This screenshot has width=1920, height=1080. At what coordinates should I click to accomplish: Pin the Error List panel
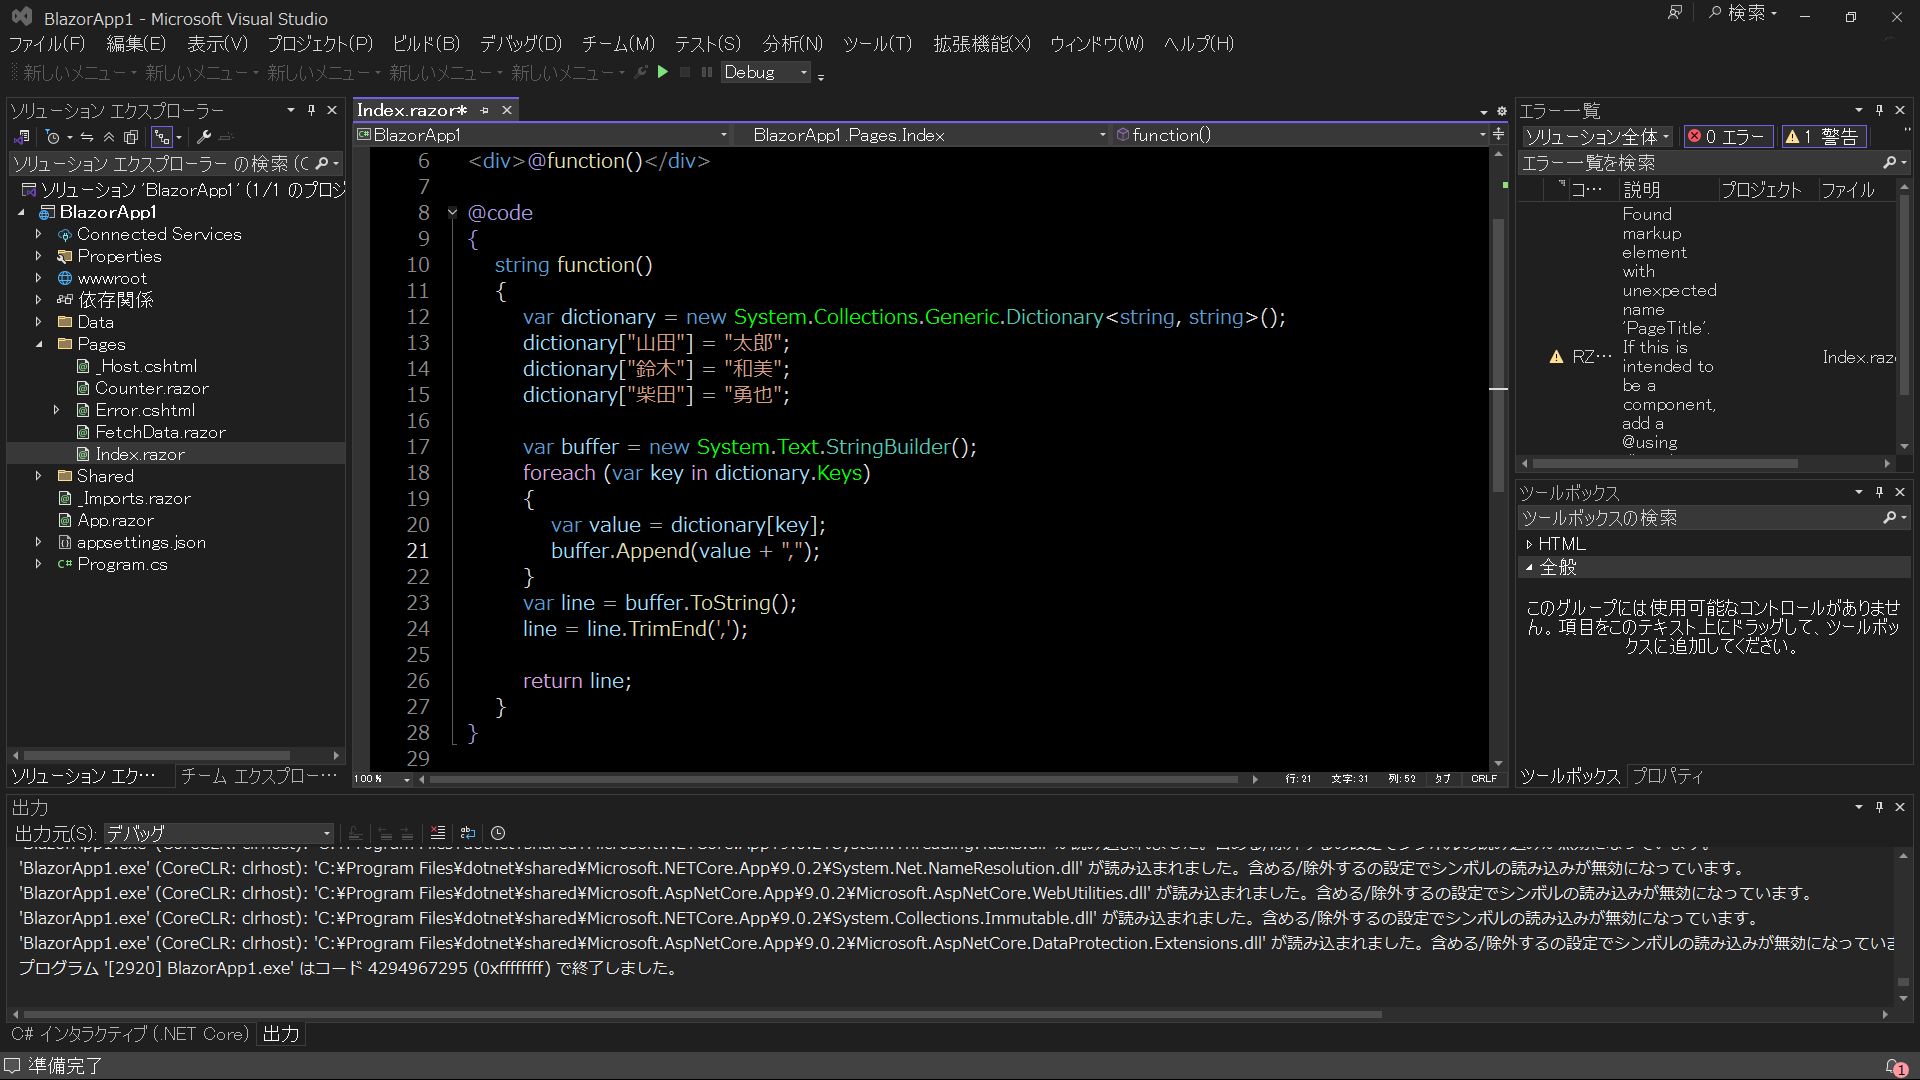click(x=1879, y=110)
